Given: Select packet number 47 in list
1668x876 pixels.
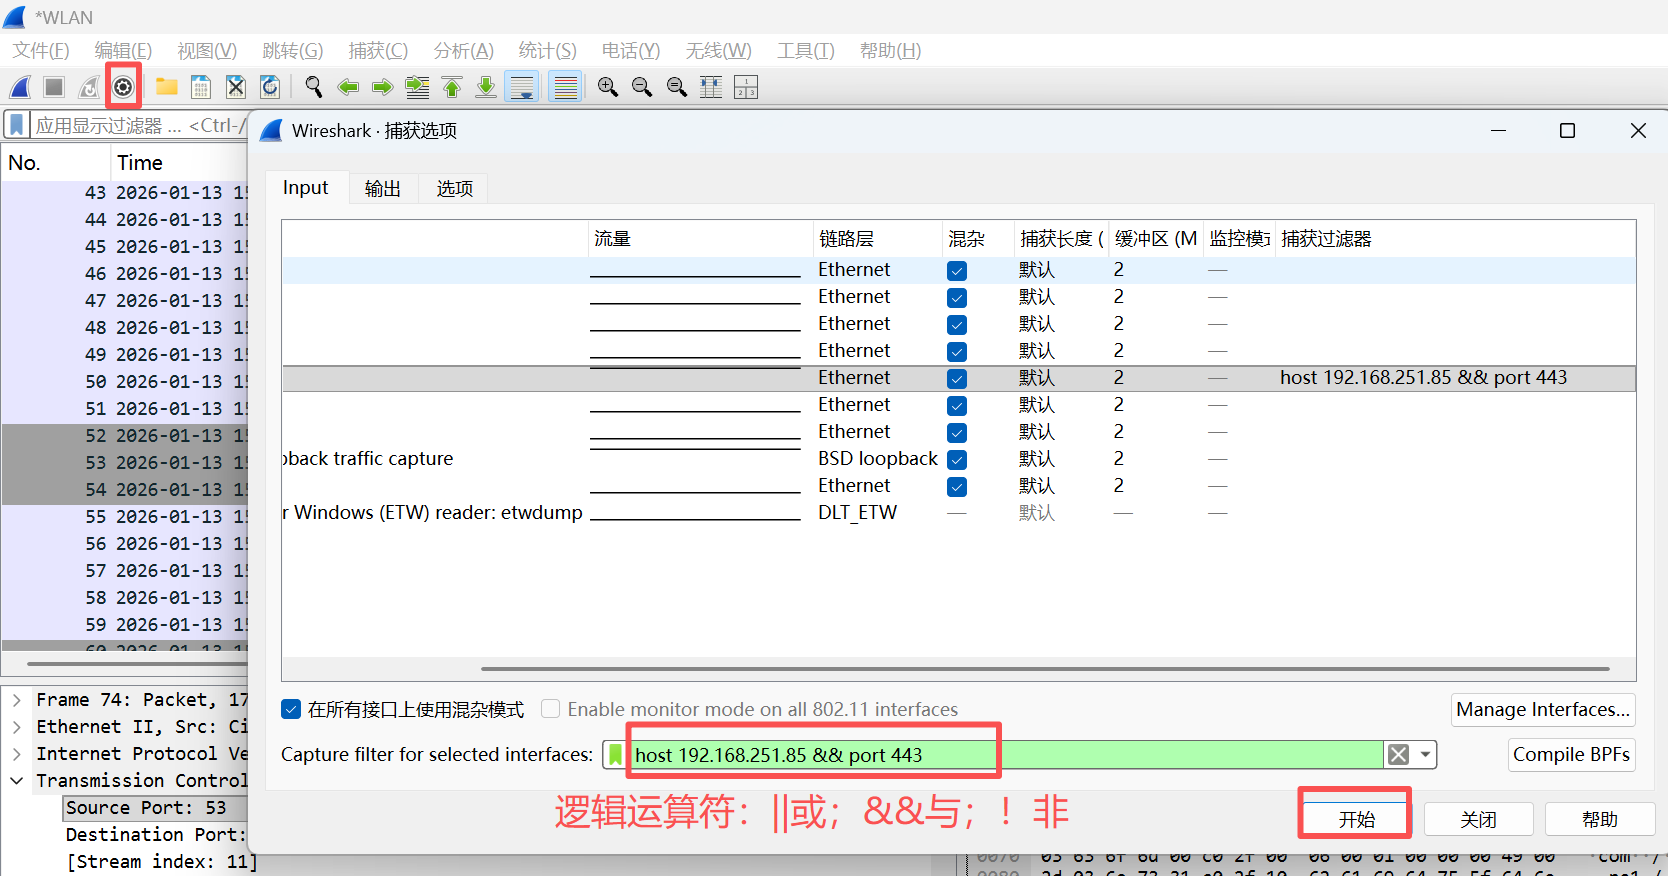Looking at the screenshot, I should [125, 300].
